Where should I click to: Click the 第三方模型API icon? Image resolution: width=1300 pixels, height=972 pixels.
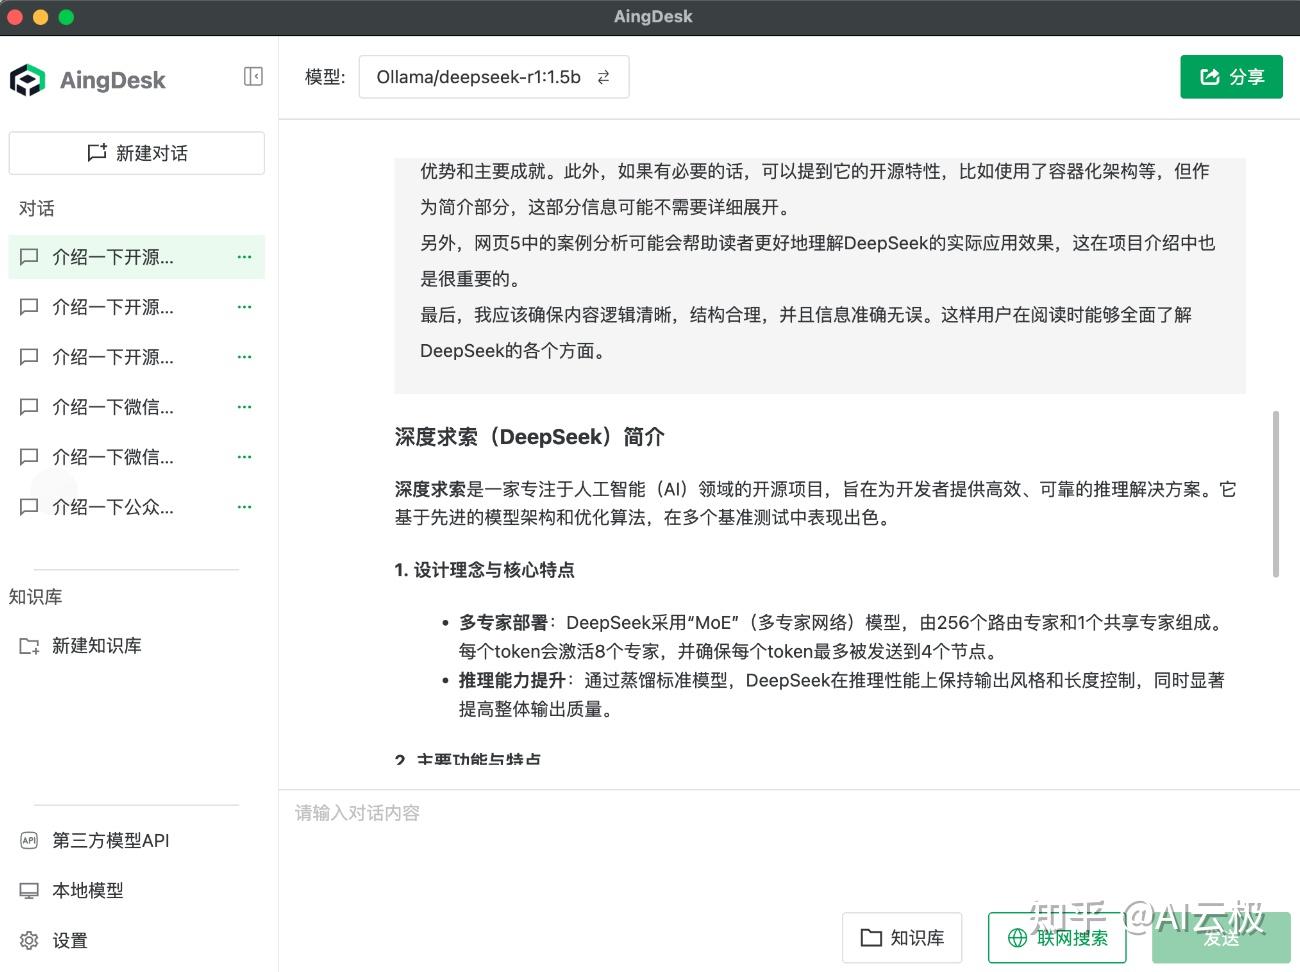point(29,840)
